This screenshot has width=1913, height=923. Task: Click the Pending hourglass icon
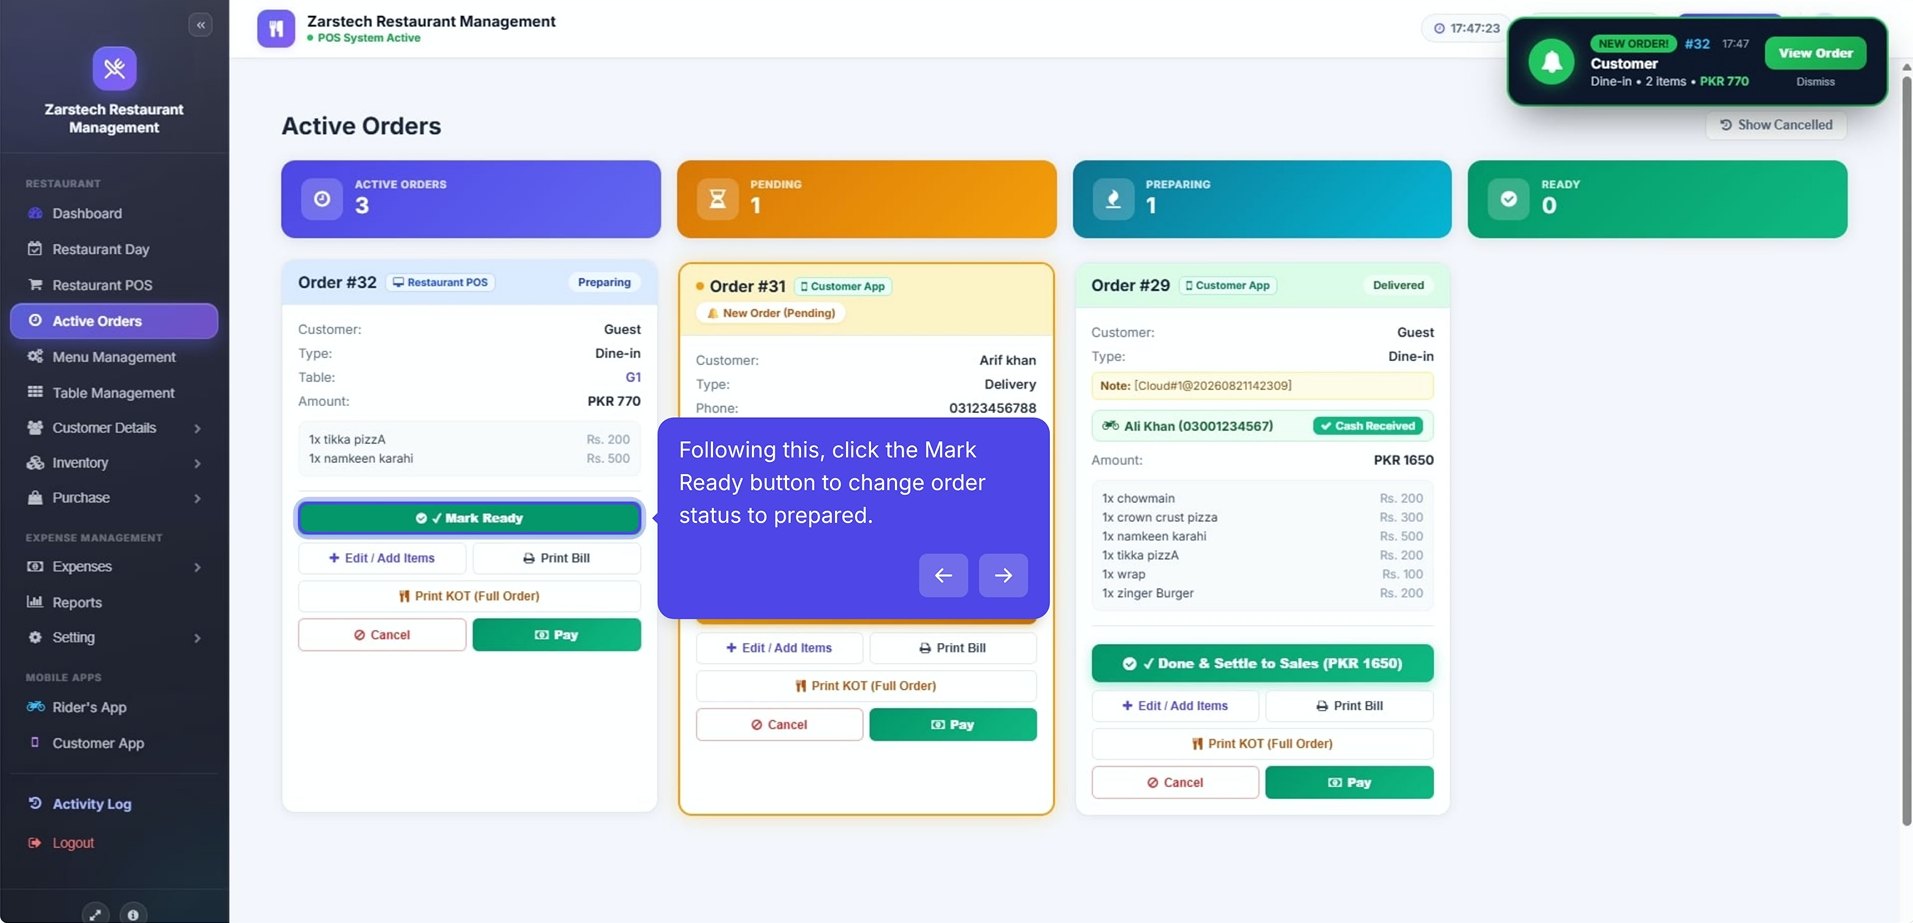tap(717, 199)
